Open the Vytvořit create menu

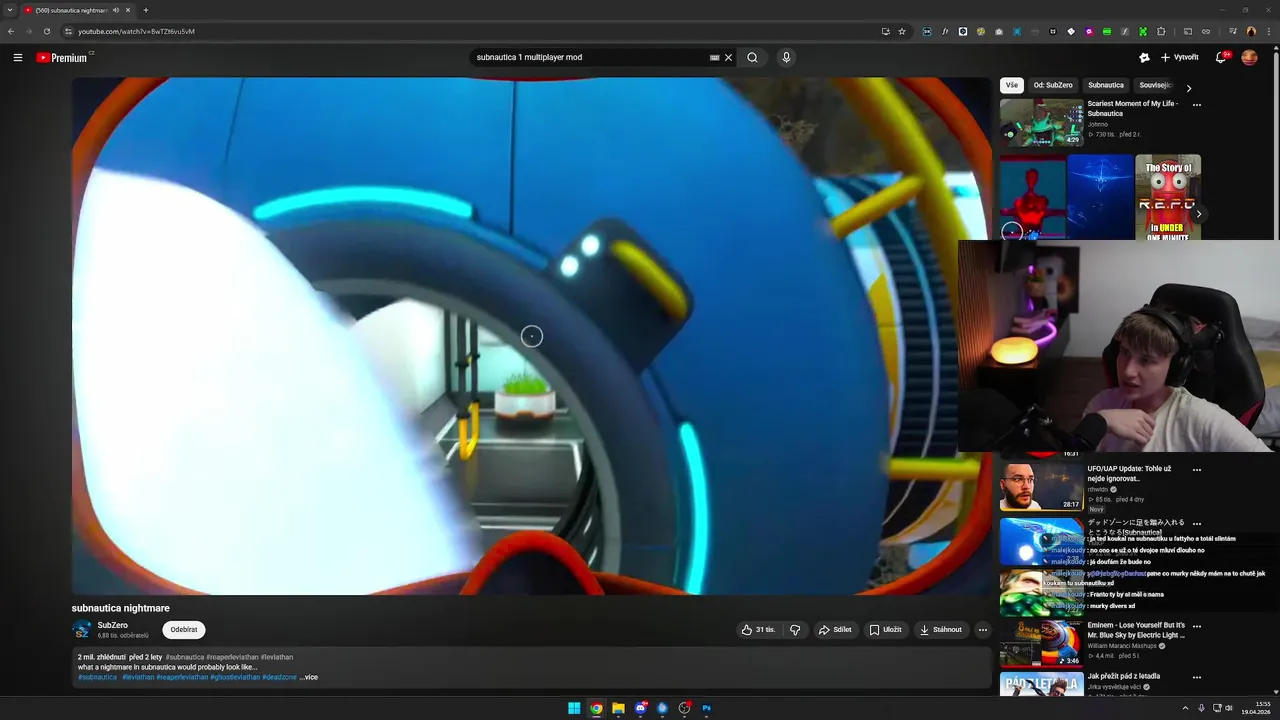tap(1179, 58)
